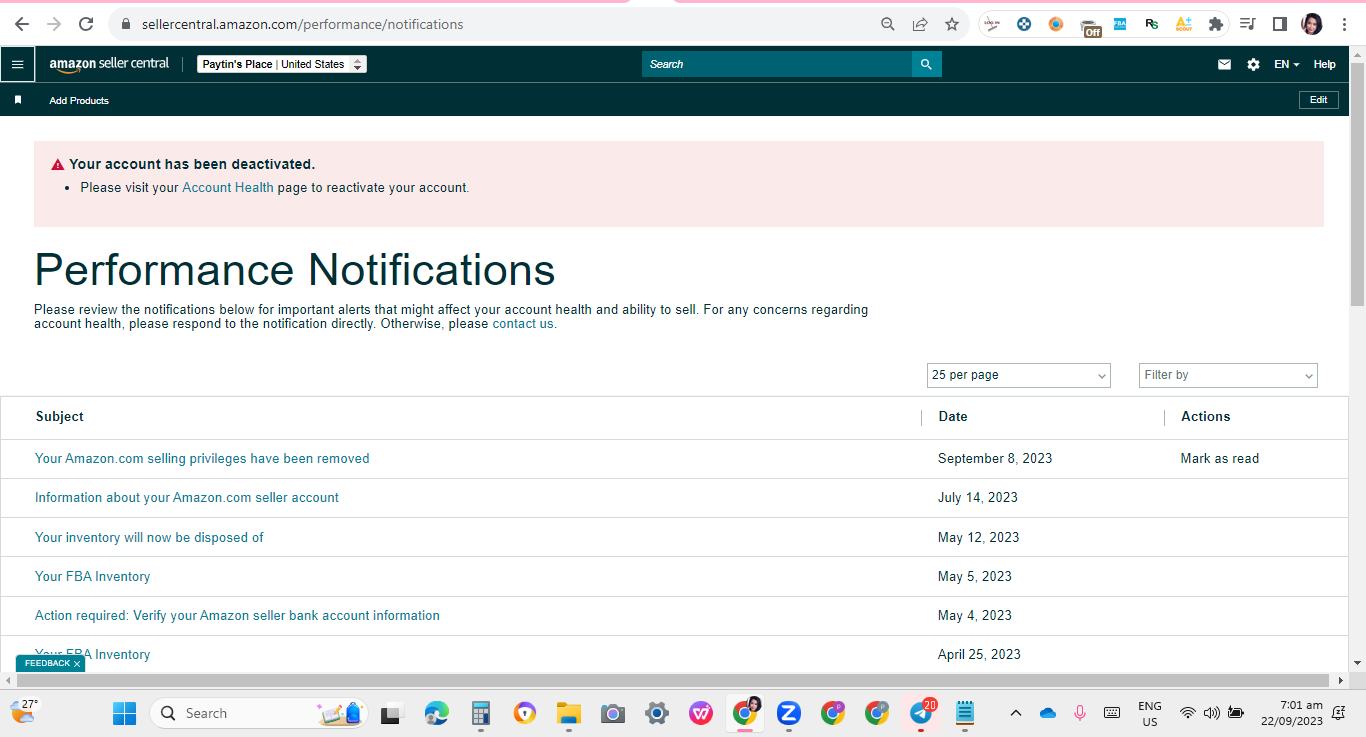Open the Account Health link
This screenshot has height=737, width=1366.
[228, 187]
